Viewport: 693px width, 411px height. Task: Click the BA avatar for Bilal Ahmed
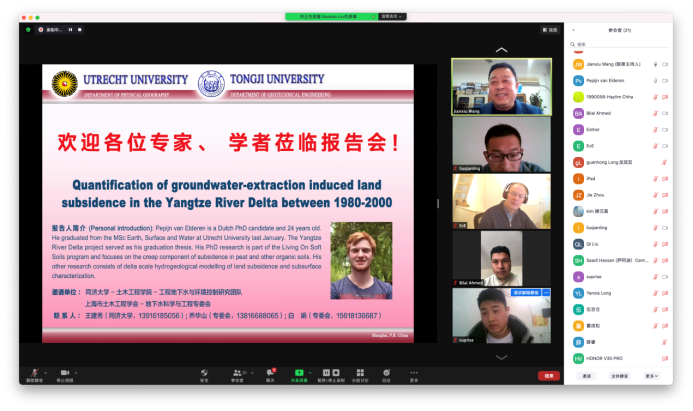click(x=579, y=113)
